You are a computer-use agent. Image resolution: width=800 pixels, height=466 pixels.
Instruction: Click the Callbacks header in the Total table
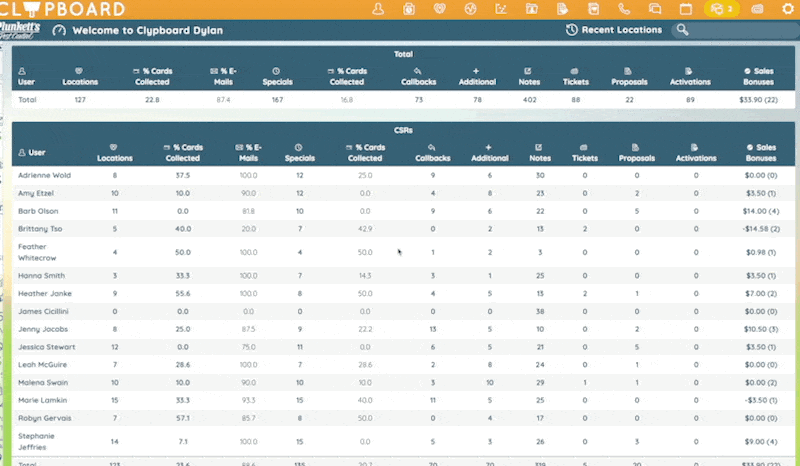(x=418, y=77)
